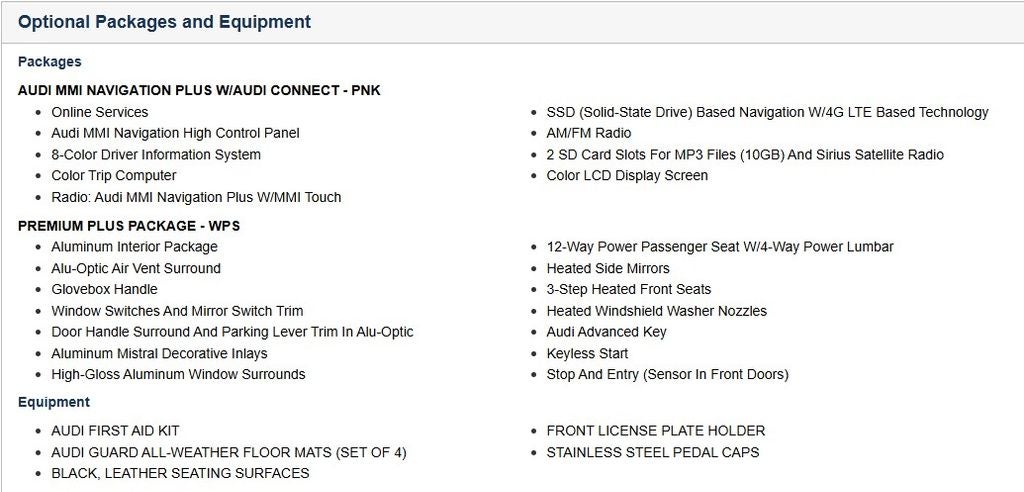Click the Optional Packages and Equipment header
The width and height of the screenshot is (1024, 492).
164,22
